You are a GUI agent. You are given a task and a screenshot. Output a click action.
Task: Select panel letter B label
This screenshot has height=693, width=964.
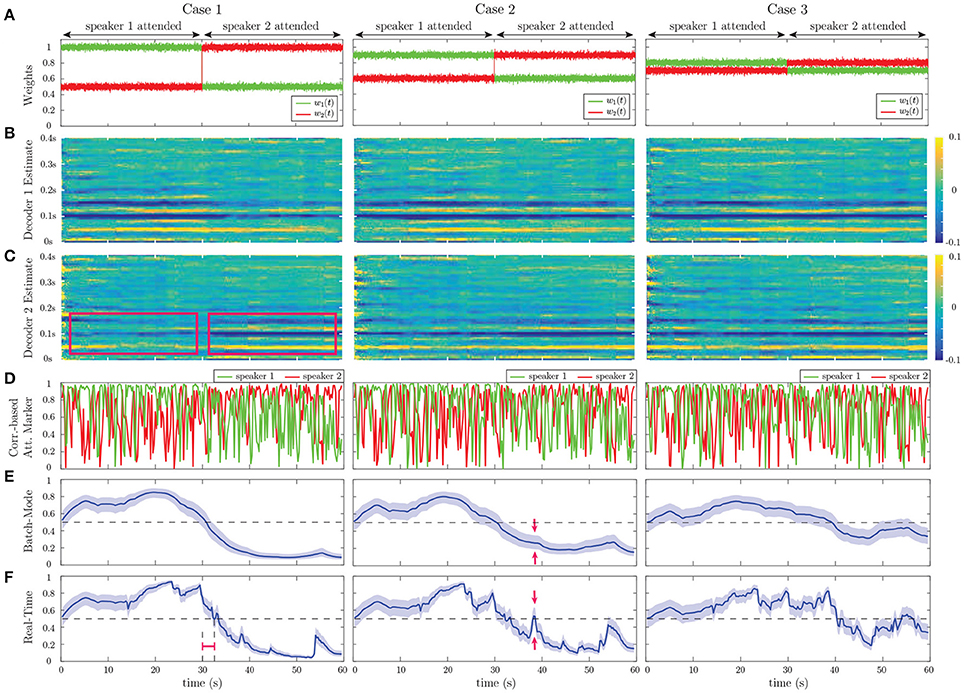9,133
